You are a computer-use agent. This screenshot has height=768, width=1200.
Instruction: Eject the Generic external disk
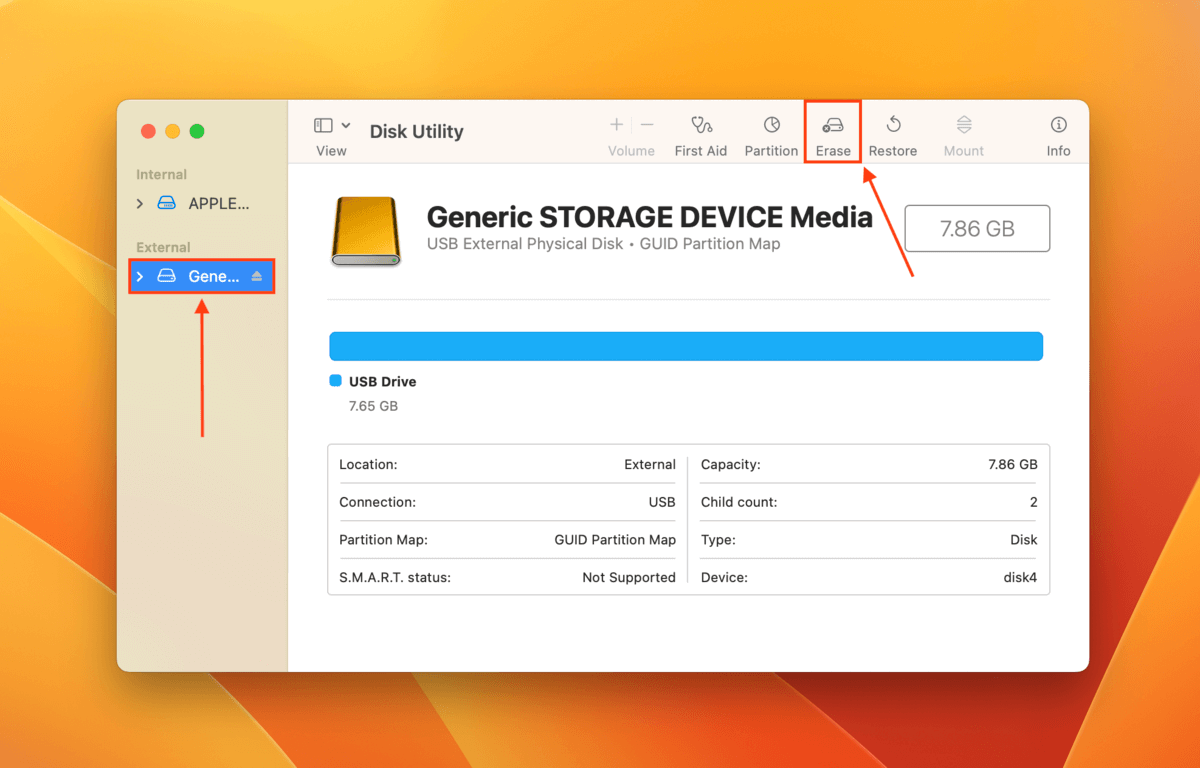coord(257,277)
